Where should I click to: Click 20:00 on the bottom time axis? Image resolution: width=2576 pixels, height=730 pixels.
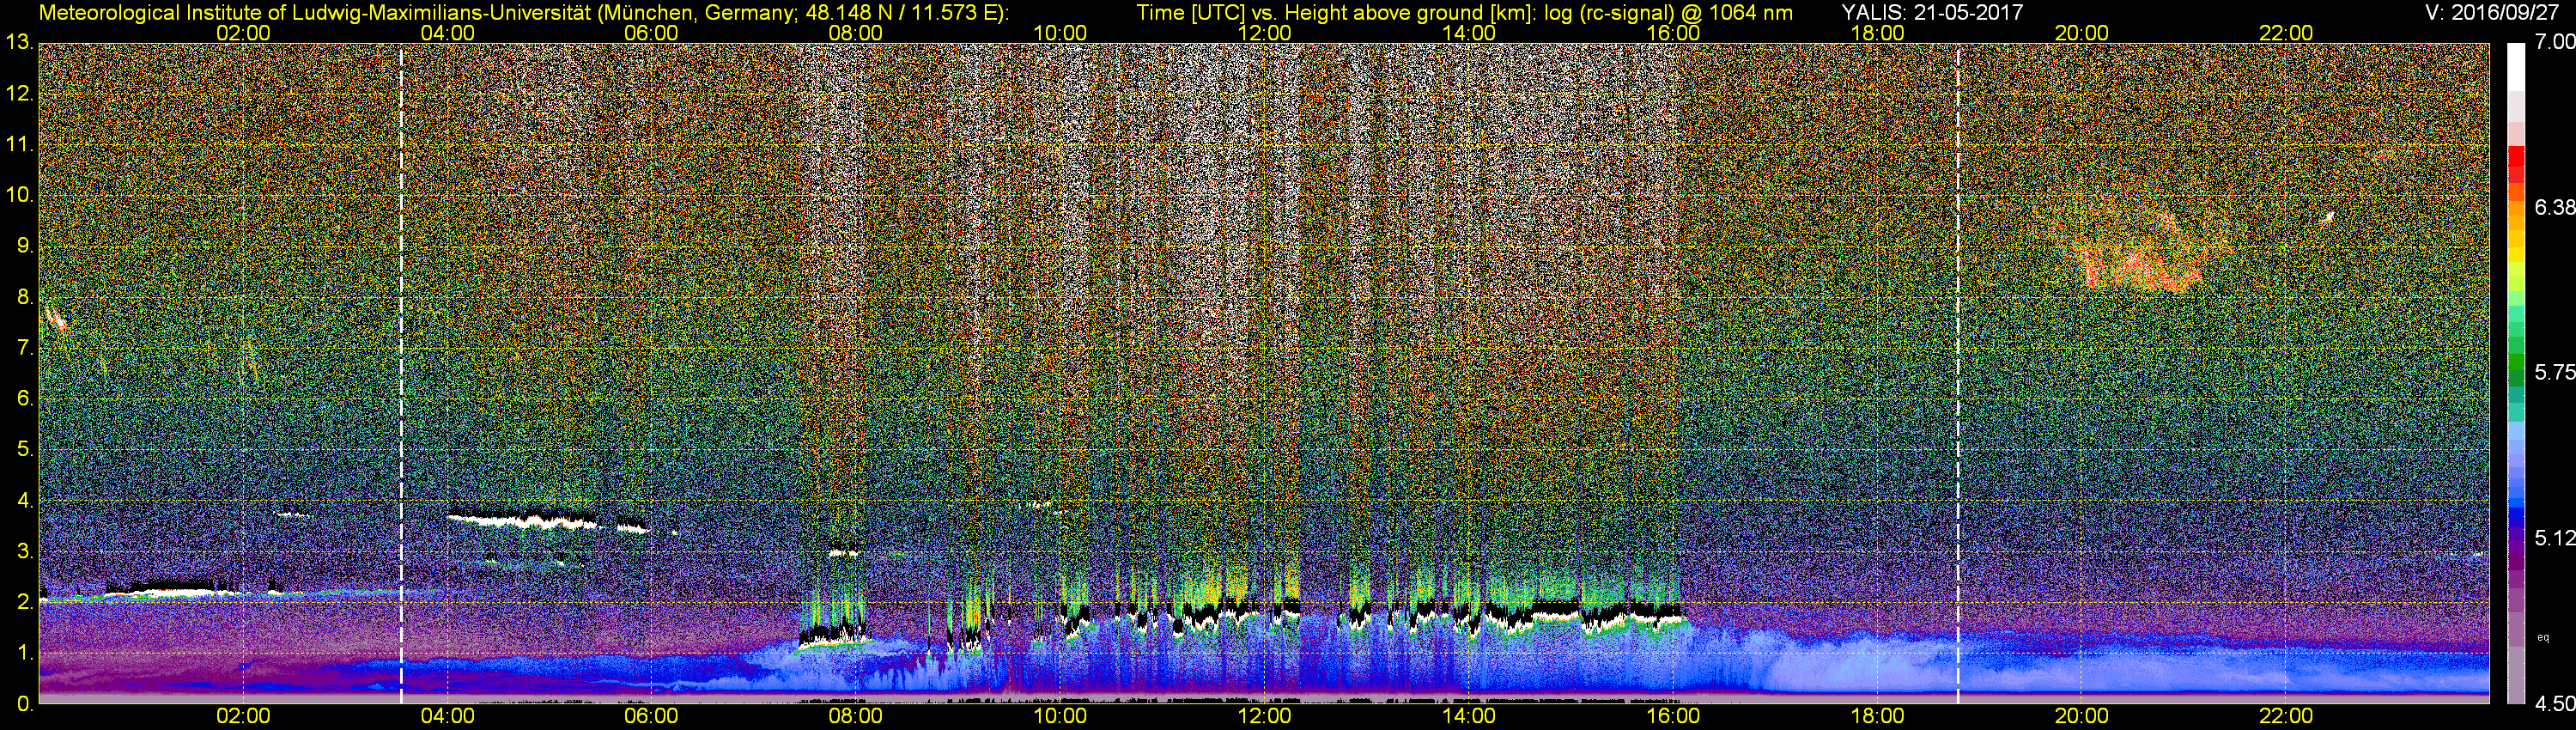(x=2082, y=717)
